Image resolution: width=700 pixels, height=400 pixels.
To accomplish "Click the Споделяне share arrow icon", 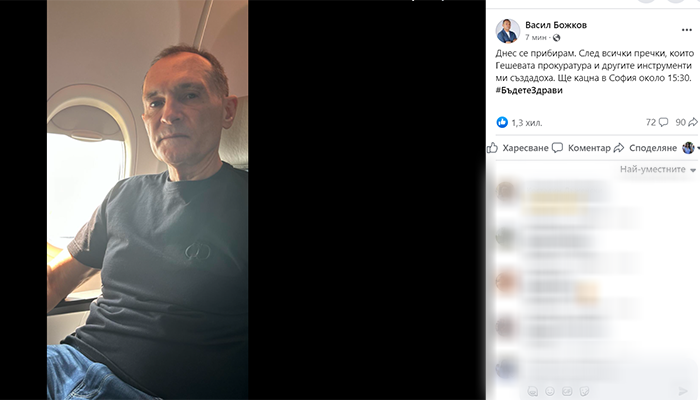I will coord(619,148).
